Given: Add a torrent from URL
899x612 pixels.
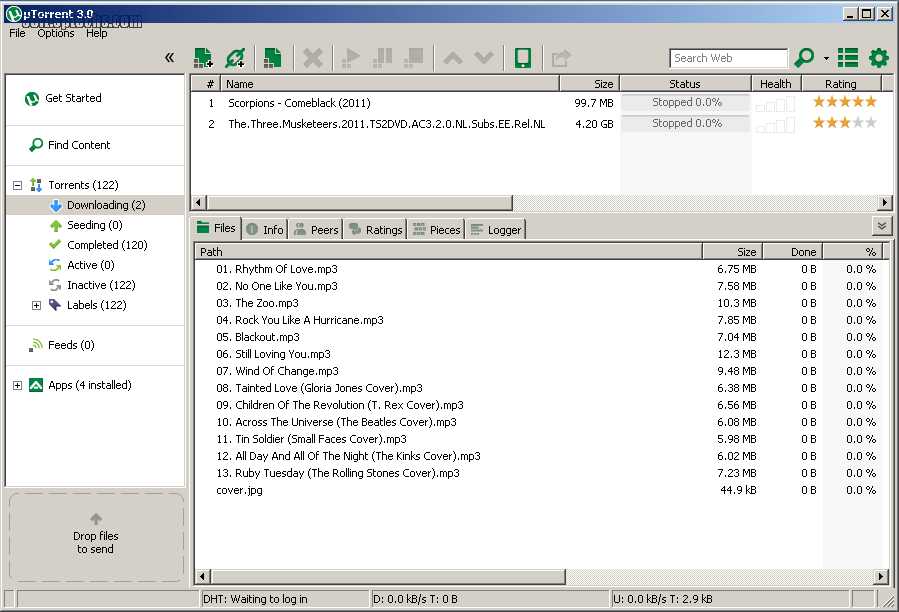Looking at the screenshot, I should click(x=236, y=58).
